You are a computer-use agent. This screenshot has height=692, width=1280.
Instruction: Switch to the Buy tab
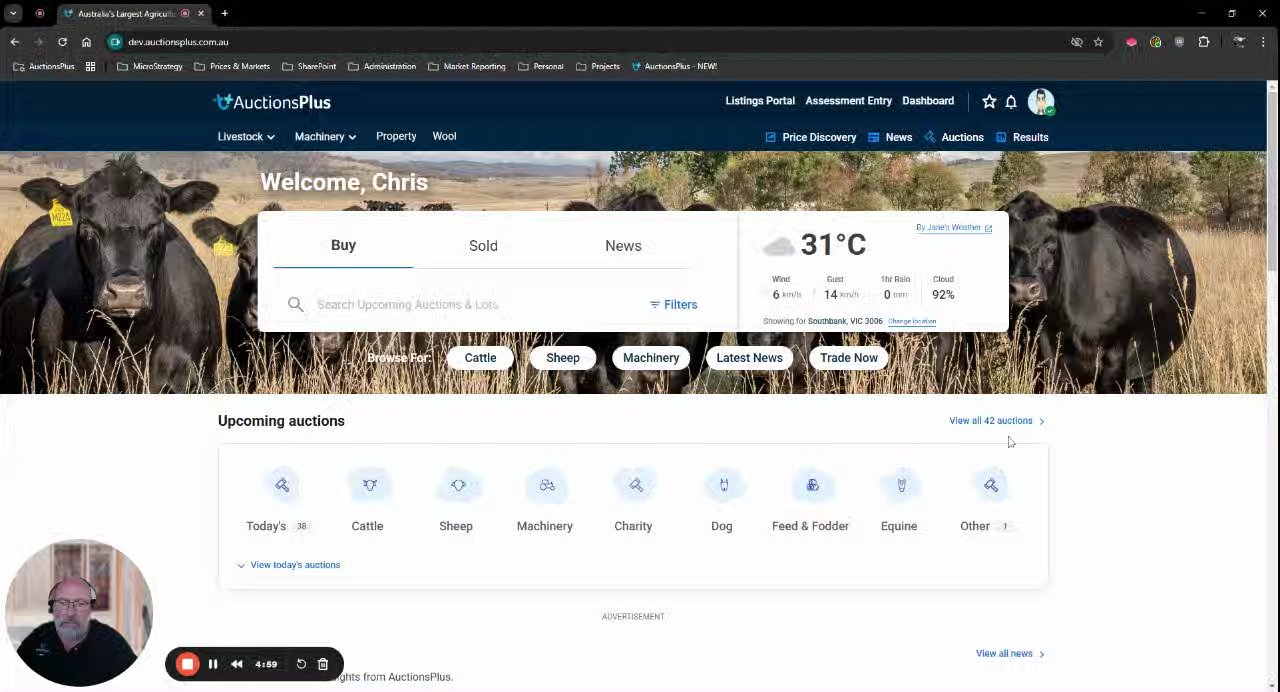coord(343,245)
